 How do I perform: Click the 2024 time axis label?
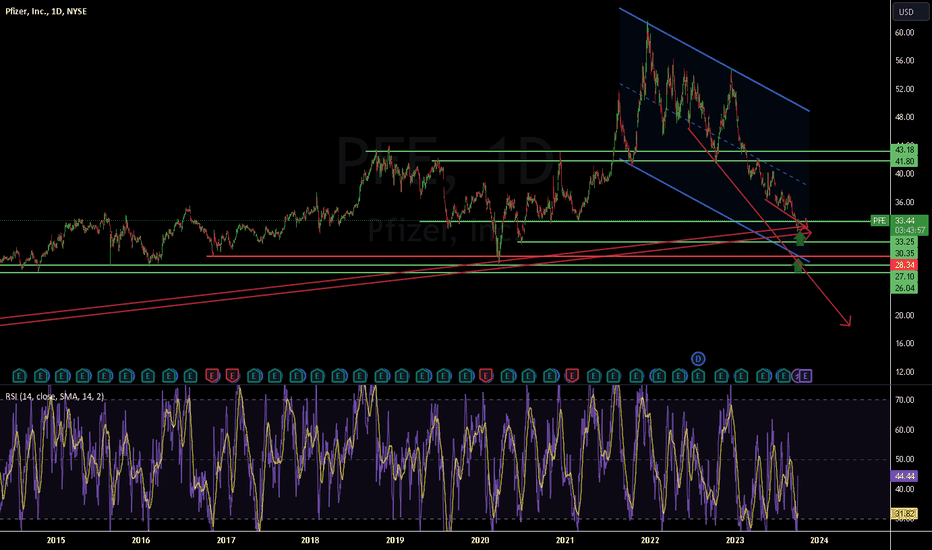(x=819, y=540)
